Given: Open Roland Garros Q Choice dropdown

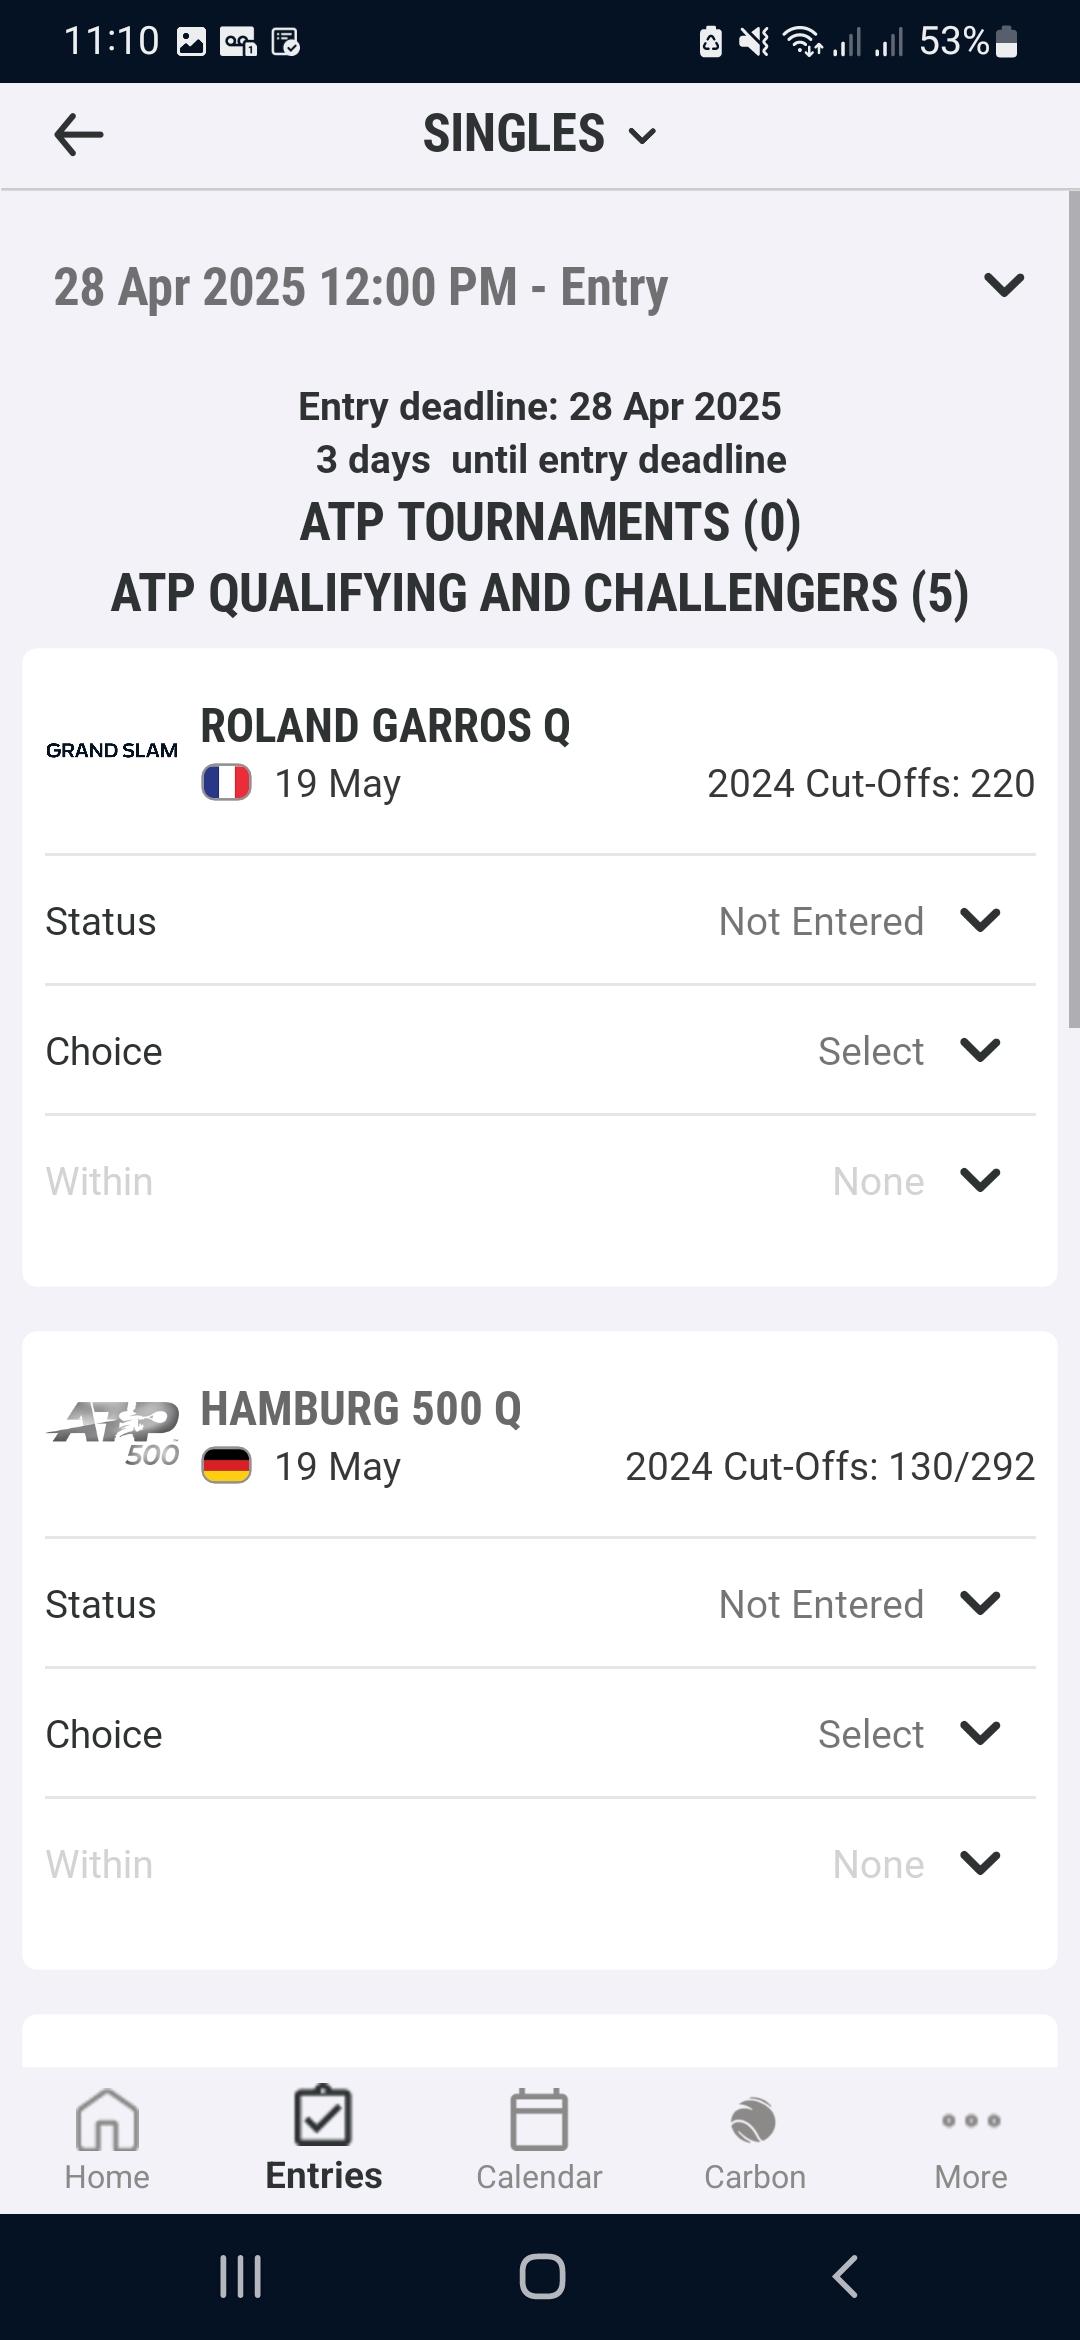Looking at the screenshot, I should tap(979, 1051).
